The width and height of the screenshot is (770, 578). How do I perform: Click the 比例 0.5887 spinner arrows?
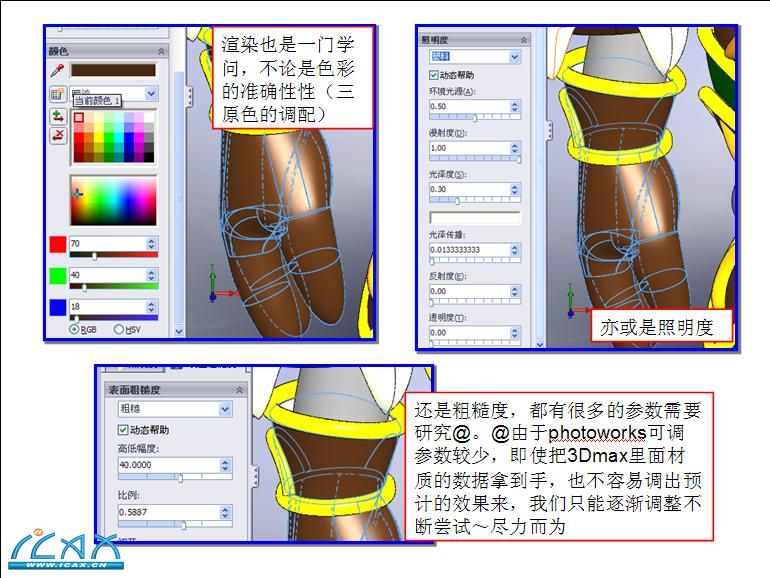pyautogui.click(x=225, y=512)
